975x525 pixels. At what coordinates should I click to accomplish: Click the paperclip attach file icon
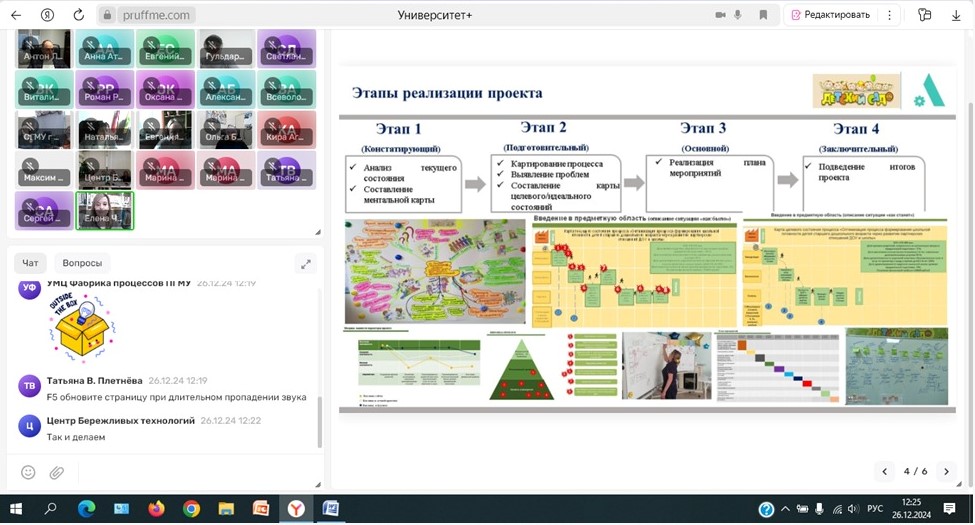point(57,472)
